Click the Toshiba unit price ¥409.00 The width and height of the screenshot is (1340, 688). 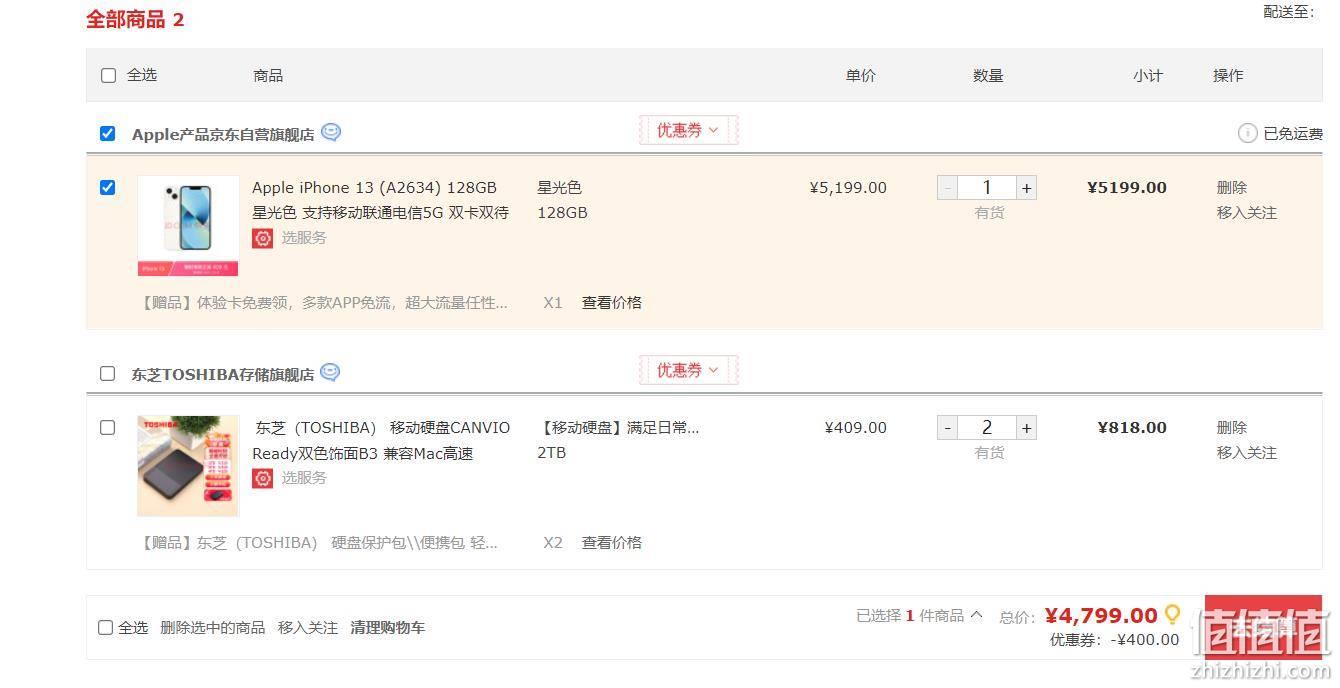856,427
